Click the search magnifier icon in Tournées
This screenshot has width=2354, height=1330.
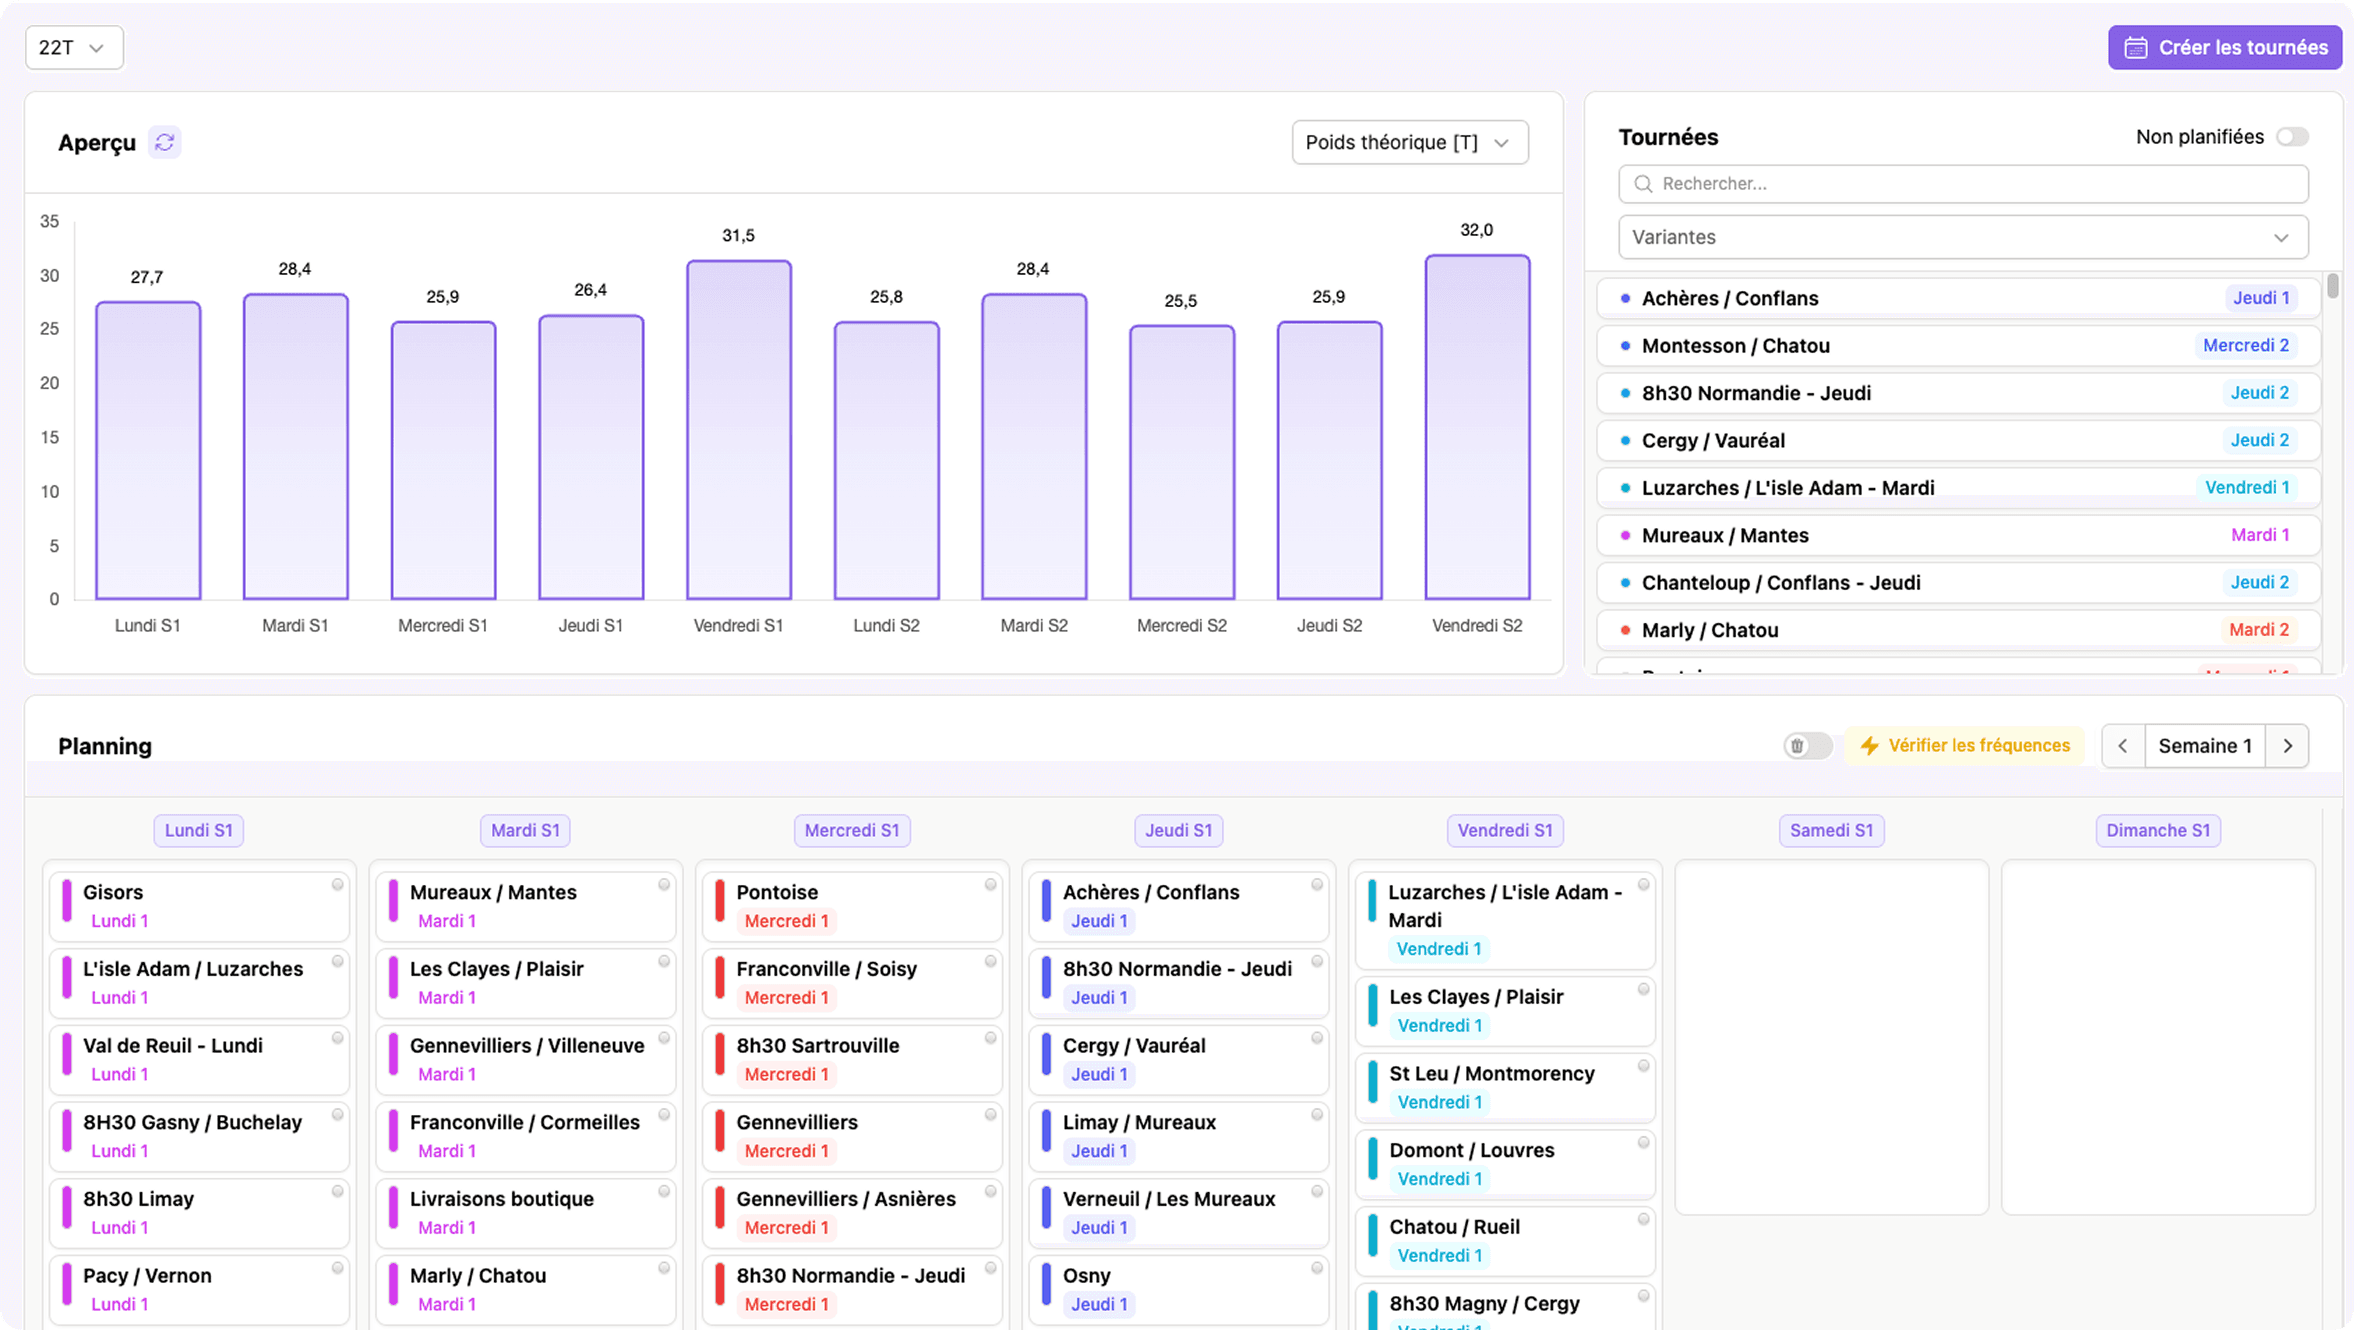point(1643,184)
